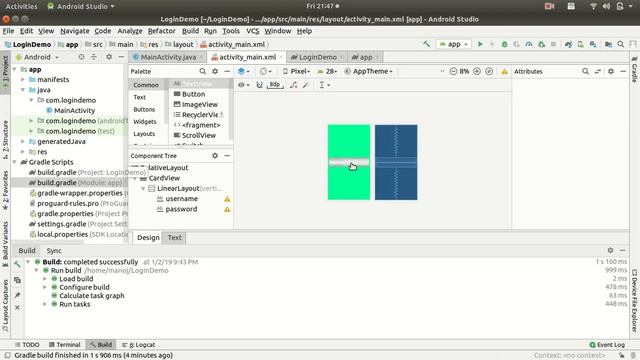Viewport: 640px width, 360px height.
Task: Show layout warnings triangle icon
Action: click(x=504, y=71)
